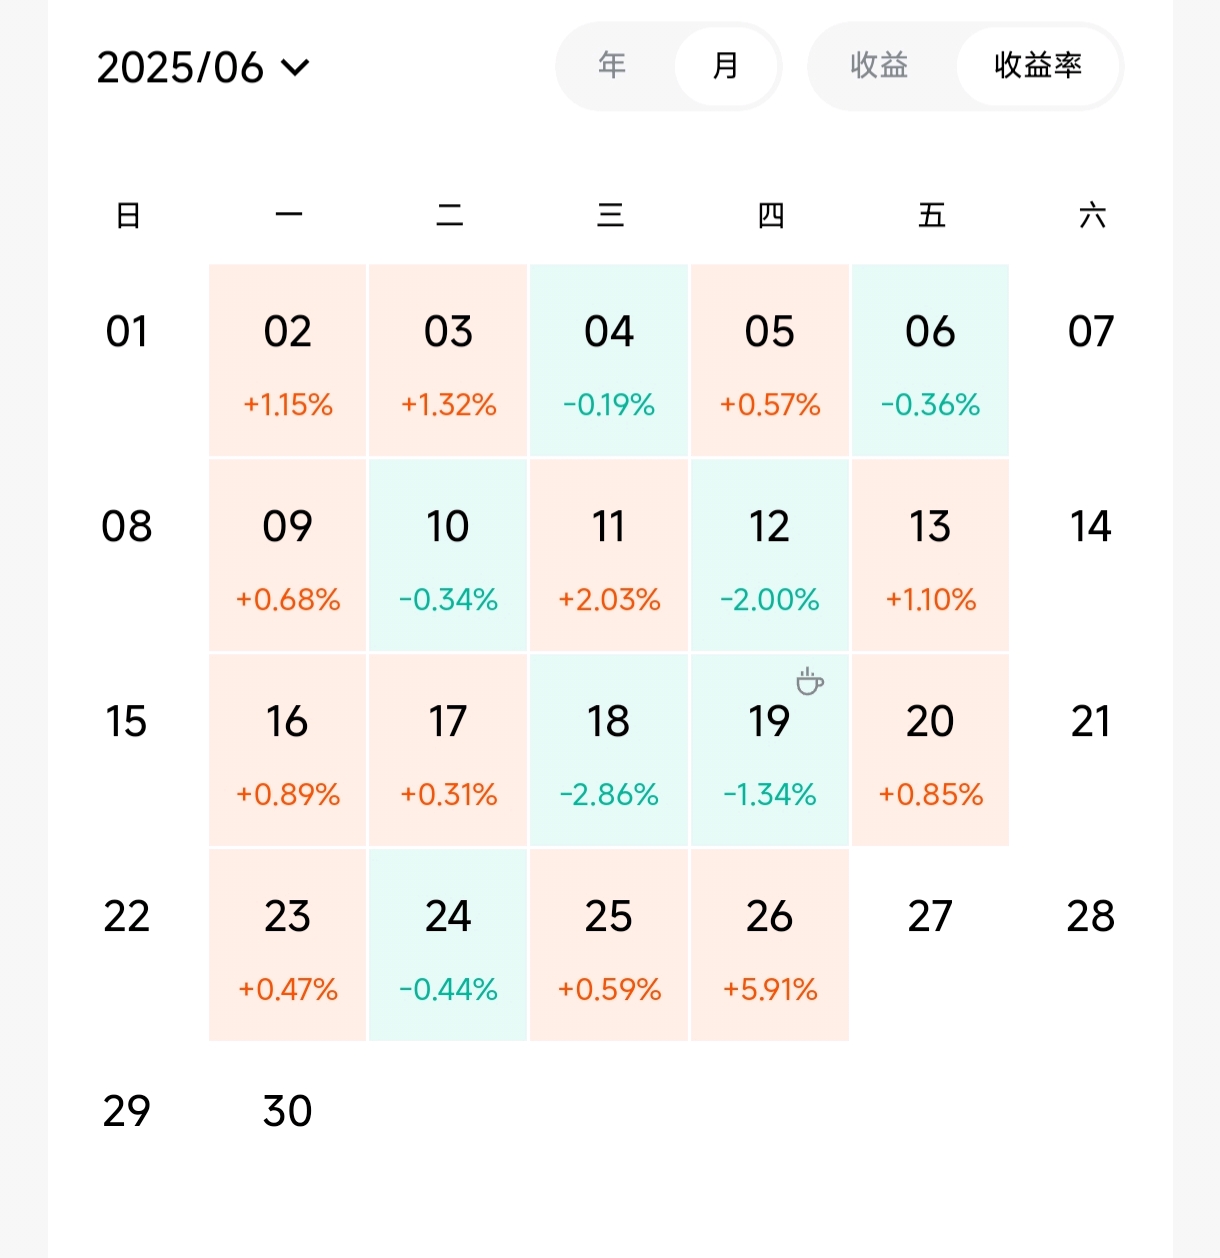Viewport: 1220px width, 1258px height.
Task: Select the 收益率 (return rate) tab
Action: click(x=1038, y=66)
